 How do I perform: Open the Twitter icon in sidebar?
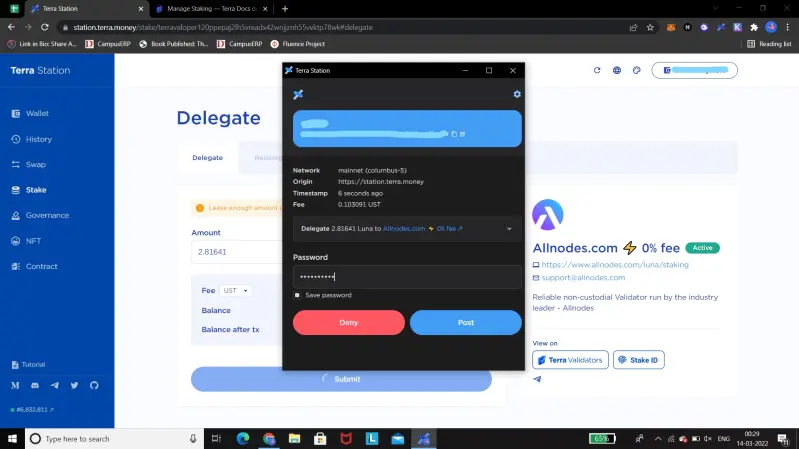click(74, 386)
